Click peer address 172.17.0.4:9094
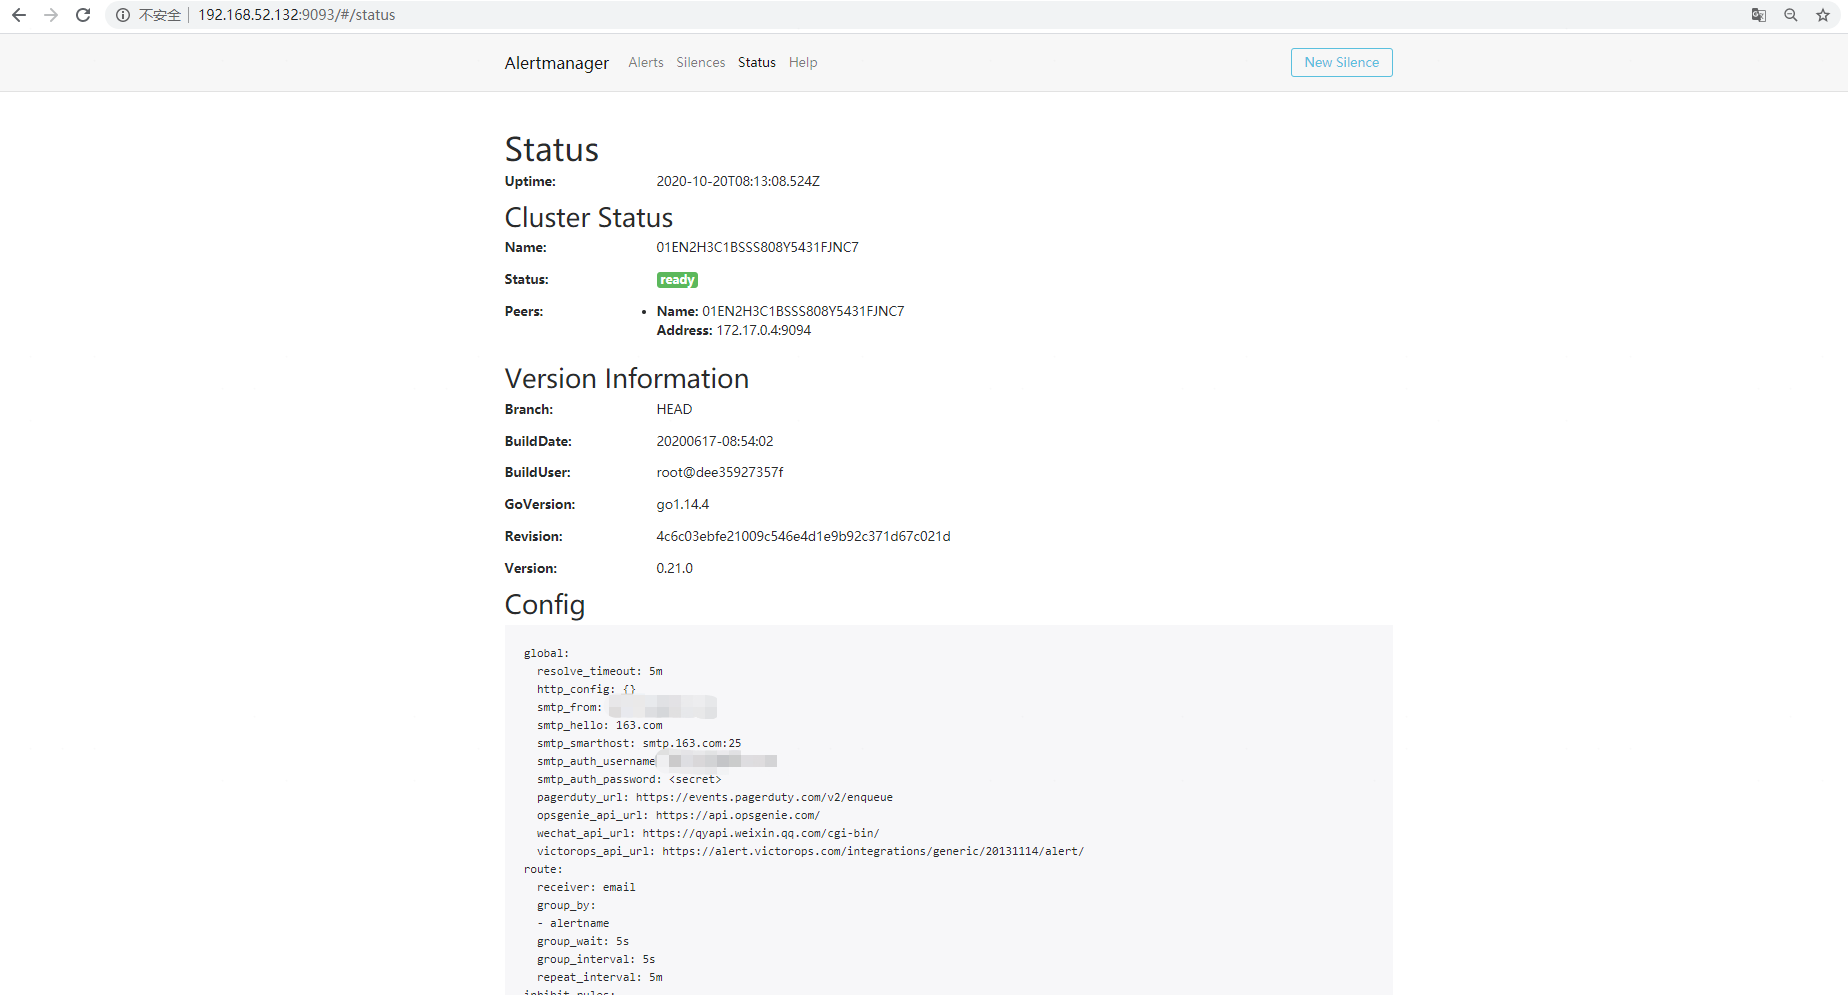This screenshot has width=1848, height=995. (x=764, y=330)
